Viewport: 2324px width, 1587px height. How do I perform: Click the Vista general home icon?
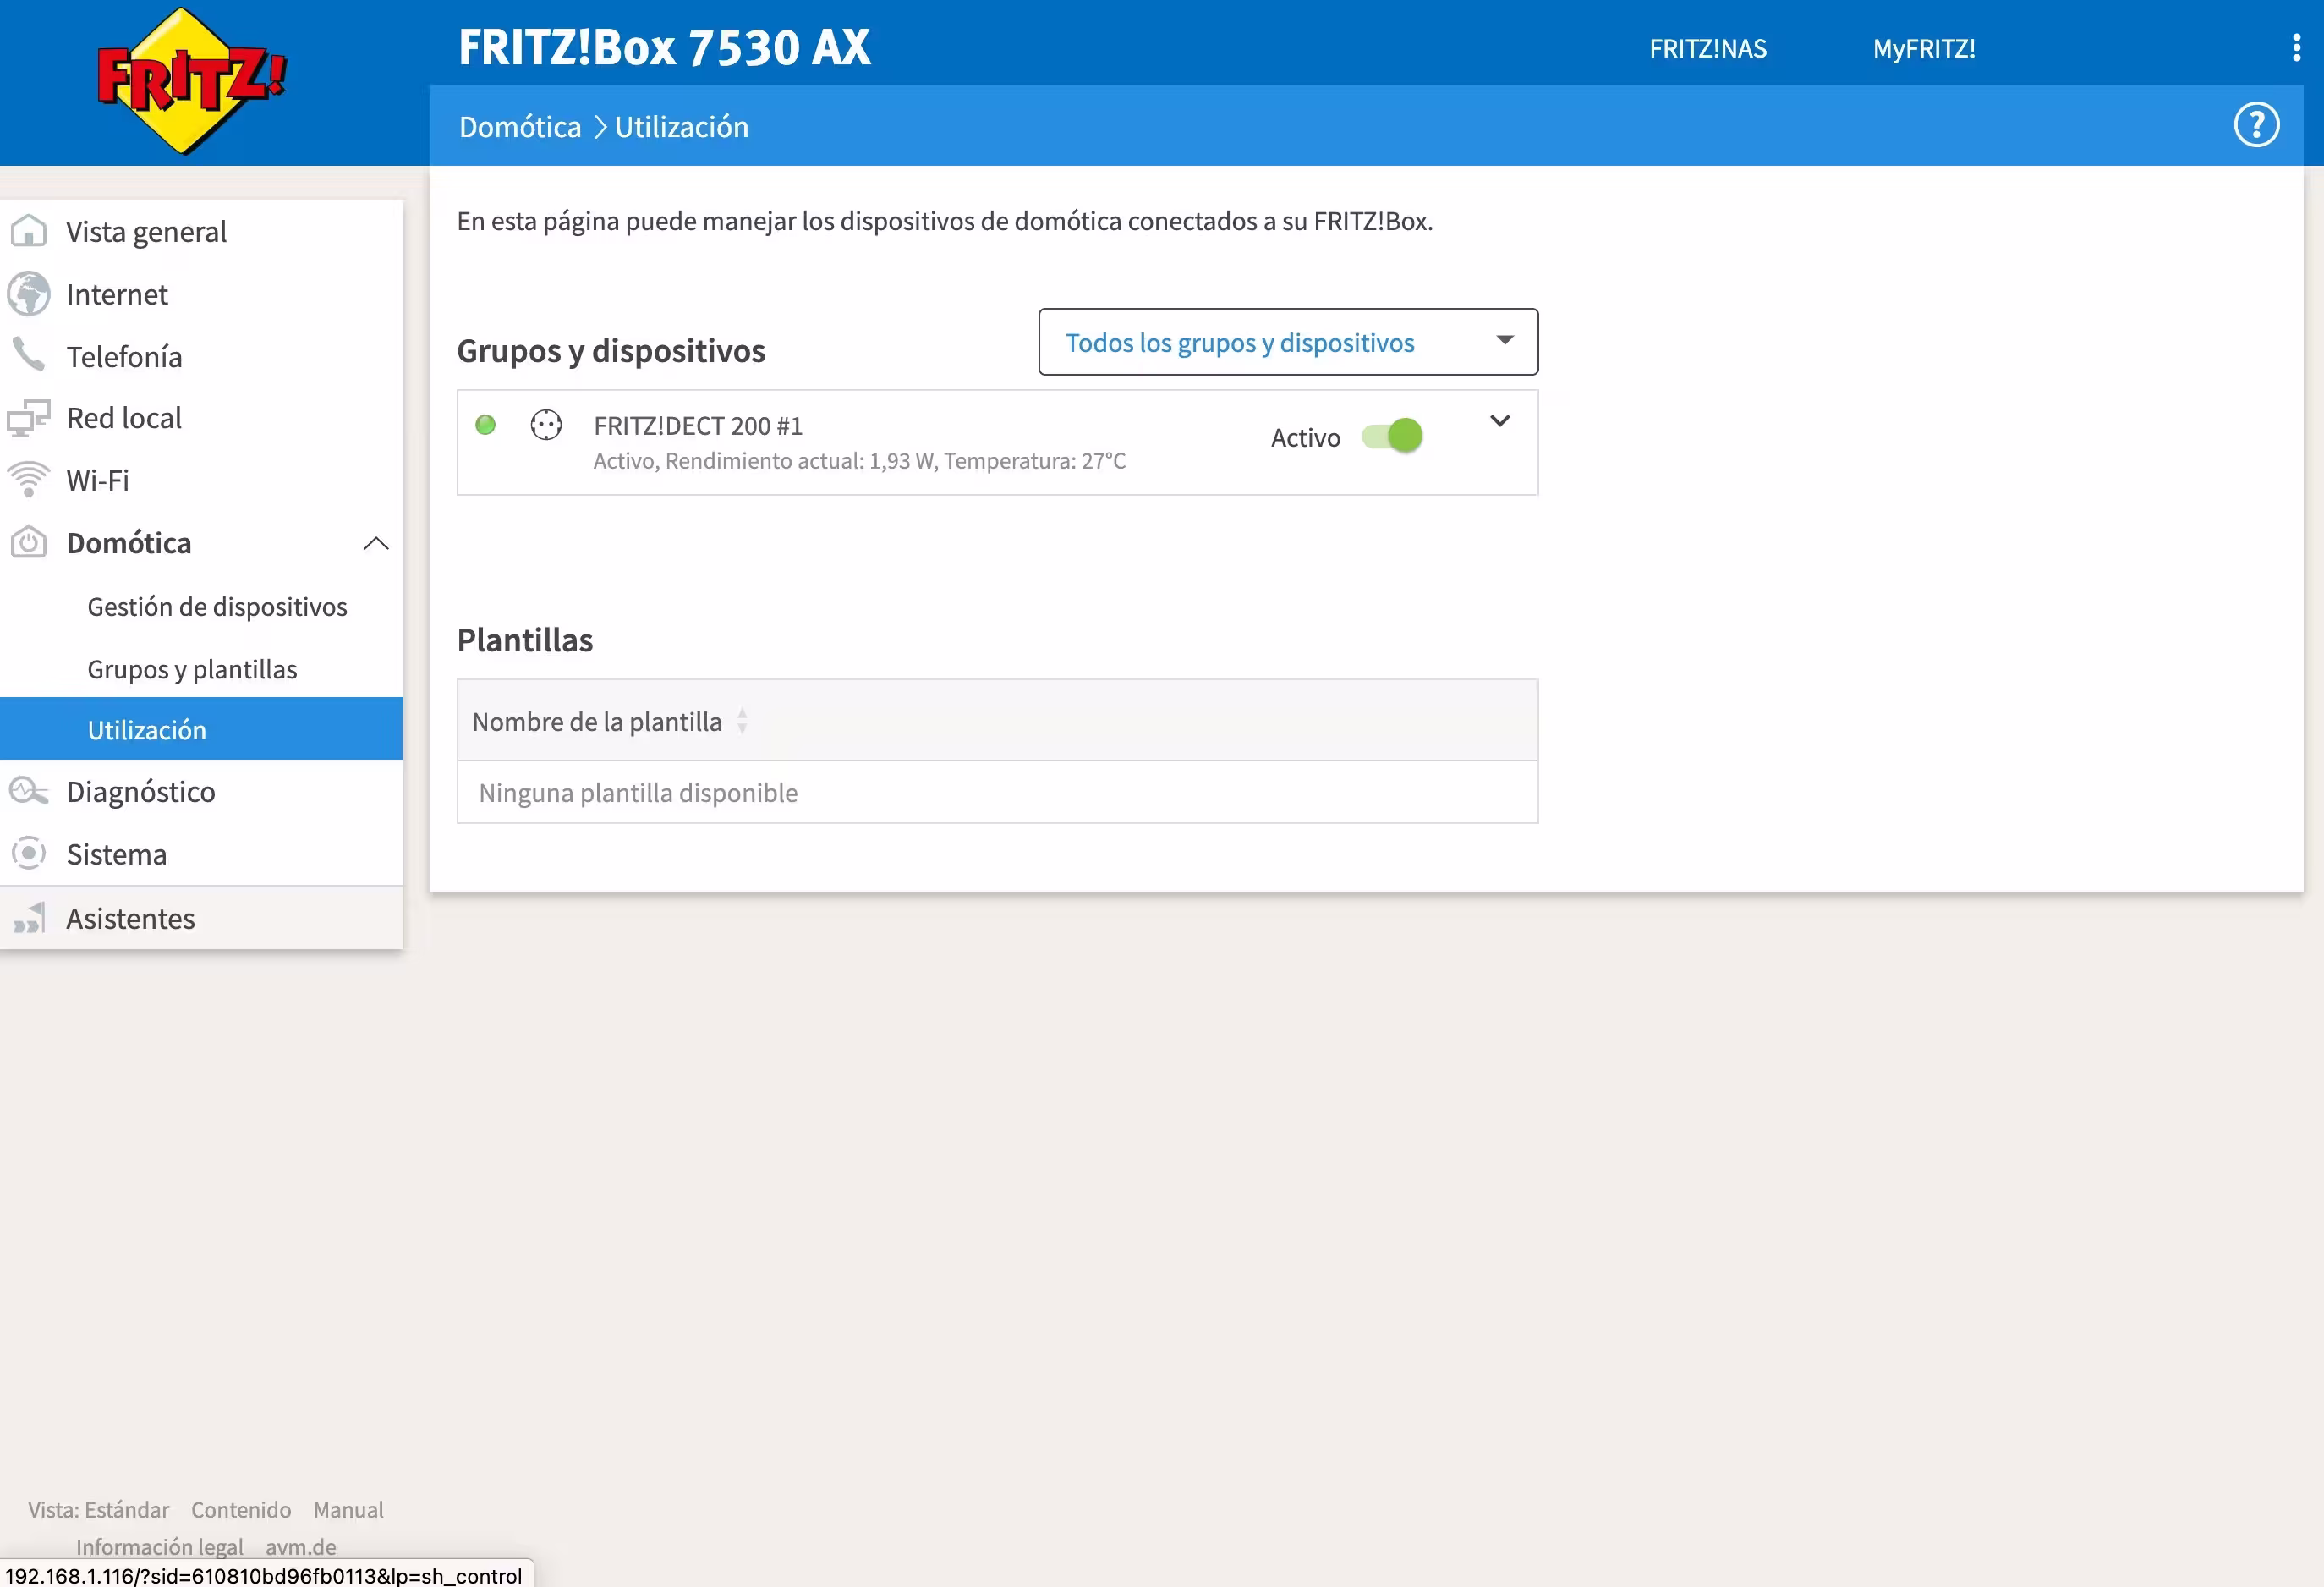[28, 231]
